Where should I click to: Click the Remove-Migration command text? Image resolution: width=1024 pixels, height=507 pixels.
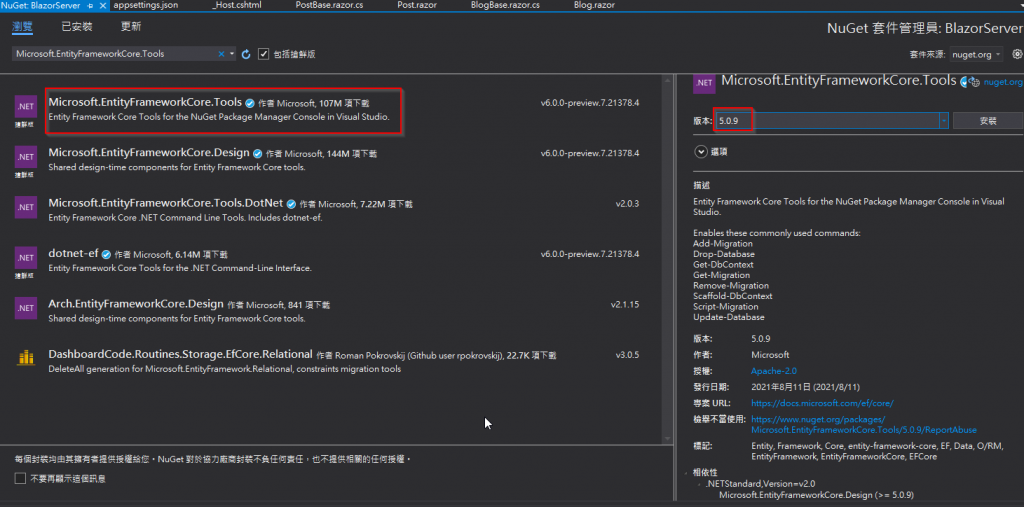point(731,286)
